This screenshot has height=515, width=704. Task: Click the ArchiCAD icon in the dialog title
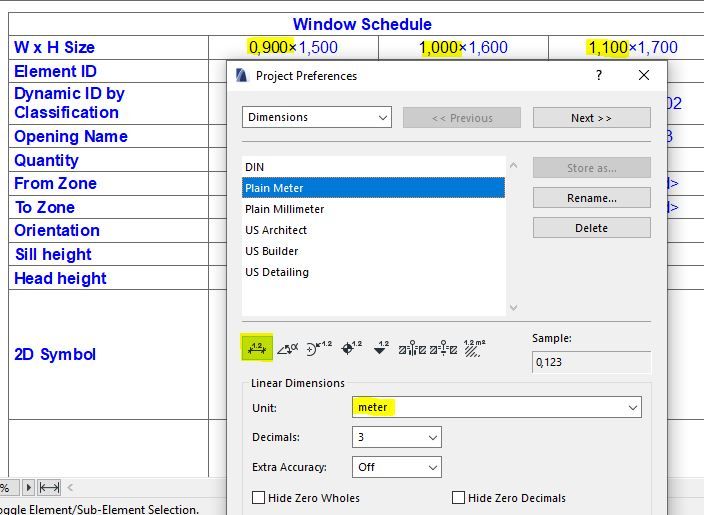click(242, 75)
